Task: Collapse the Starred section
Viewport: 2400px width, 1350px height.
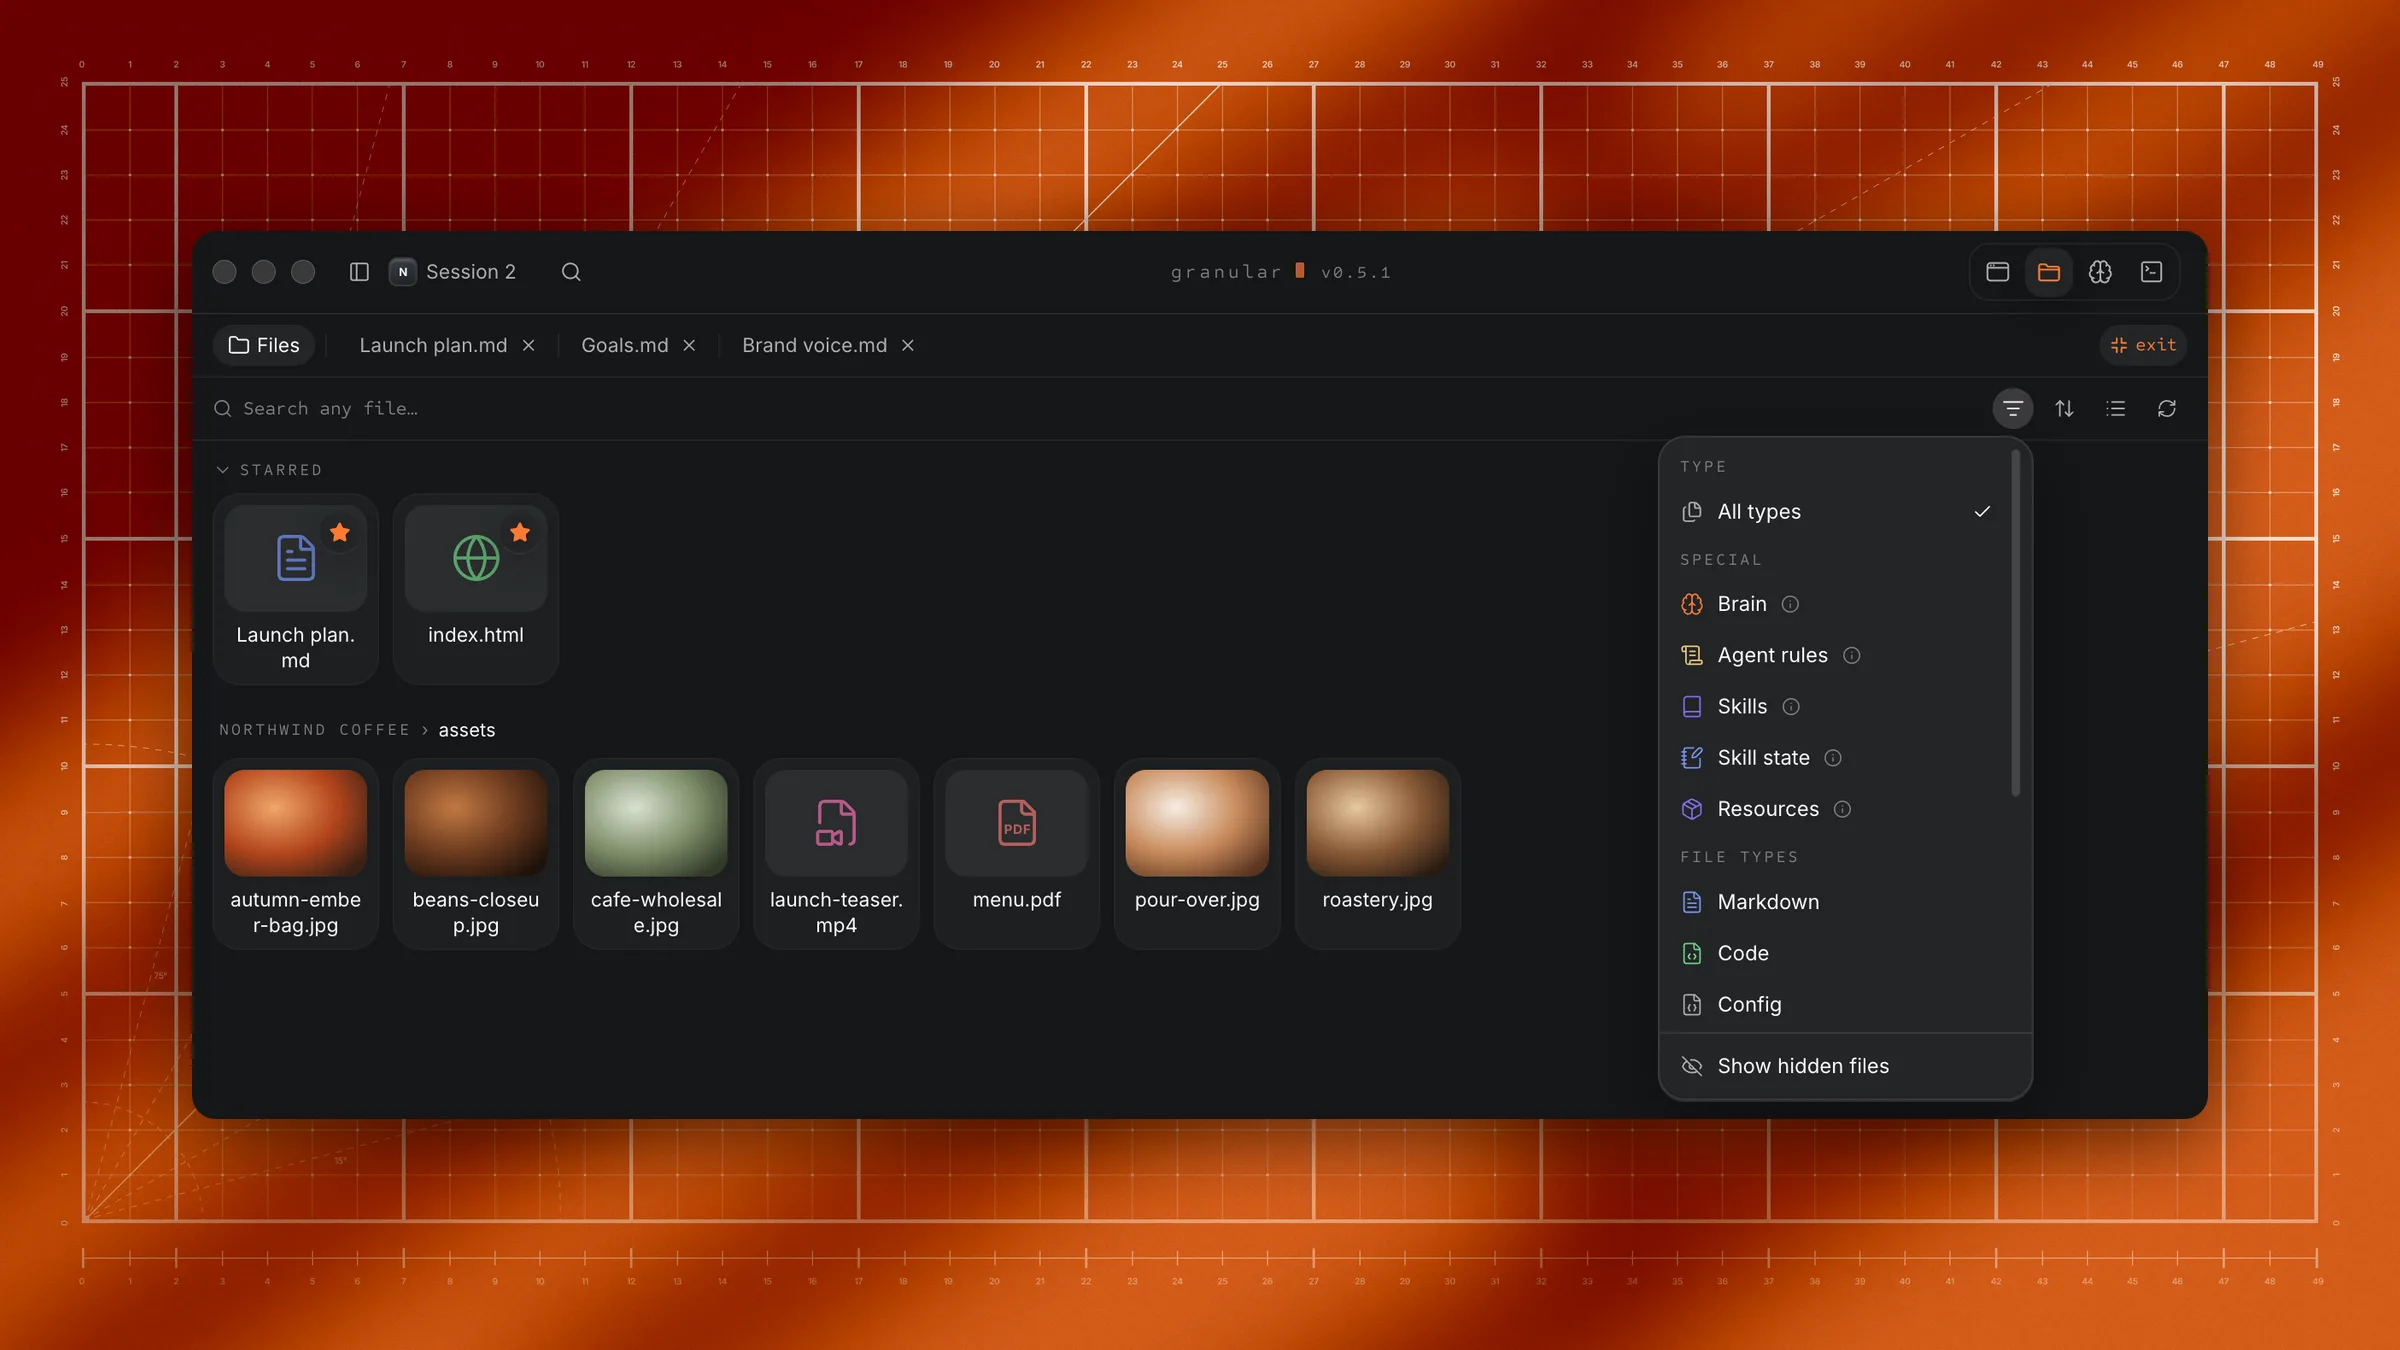Action: click(x=270, y=470)
